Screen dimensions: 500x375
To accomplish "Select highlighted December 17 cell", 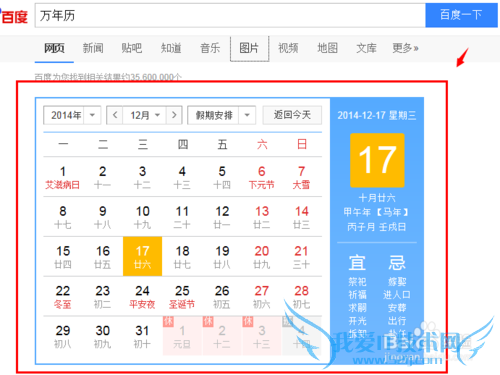I will click(142, 257).
